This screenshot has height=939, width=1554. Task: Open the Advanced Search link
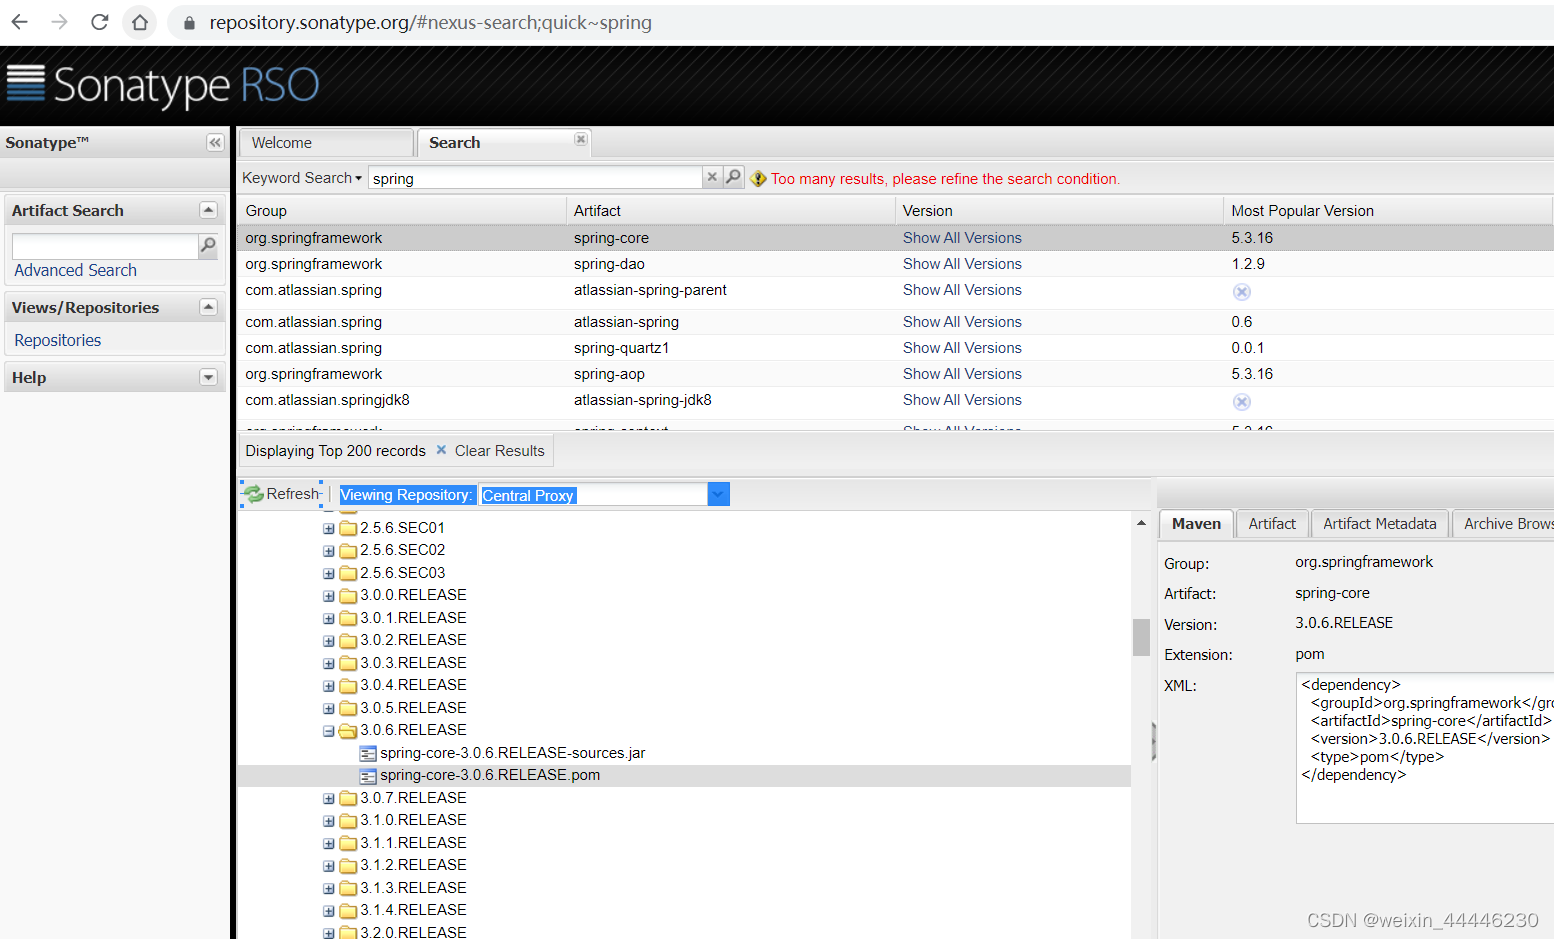[x=75, y=270]
